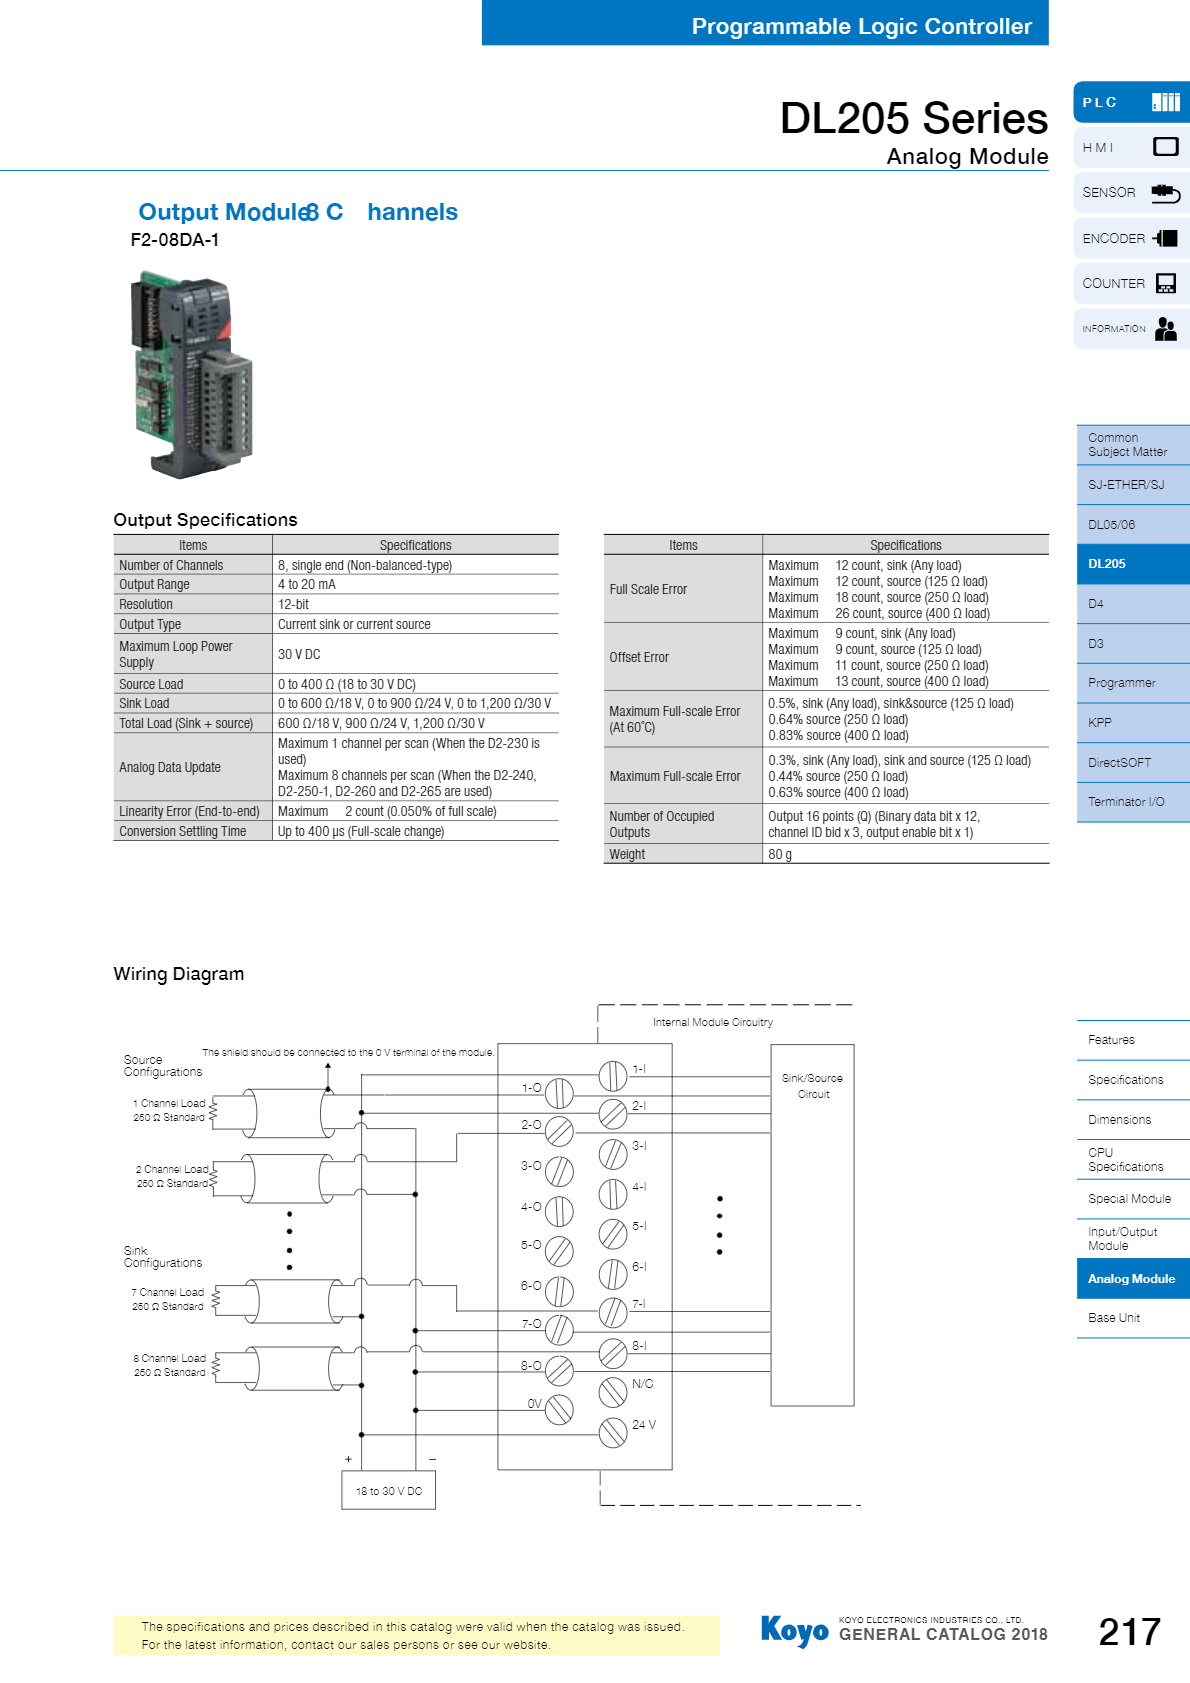Image resolution: width=1190 pixels, height=1683 pixels.
Task: Click the DL205 Series title
Action: coord(914,118)
